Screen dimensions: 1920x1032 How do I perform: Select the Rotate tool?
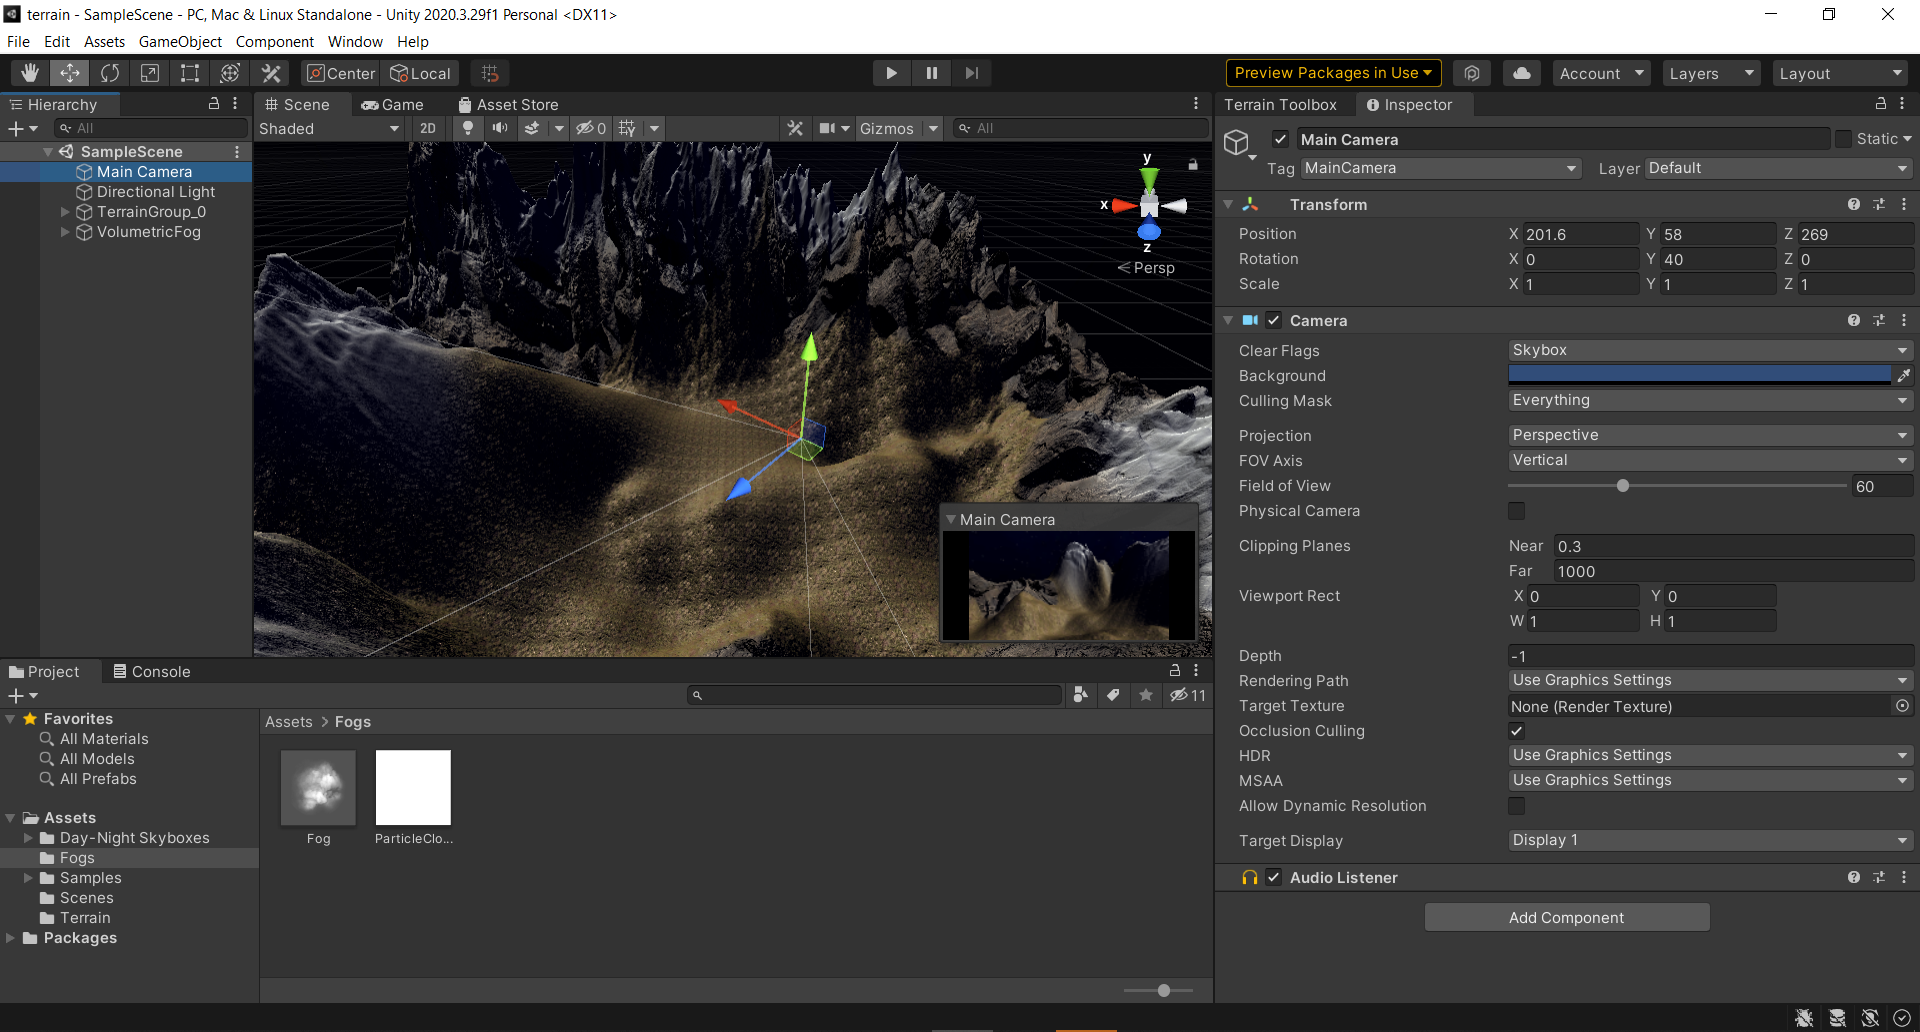pyautogui.click(x=110, y=73)
